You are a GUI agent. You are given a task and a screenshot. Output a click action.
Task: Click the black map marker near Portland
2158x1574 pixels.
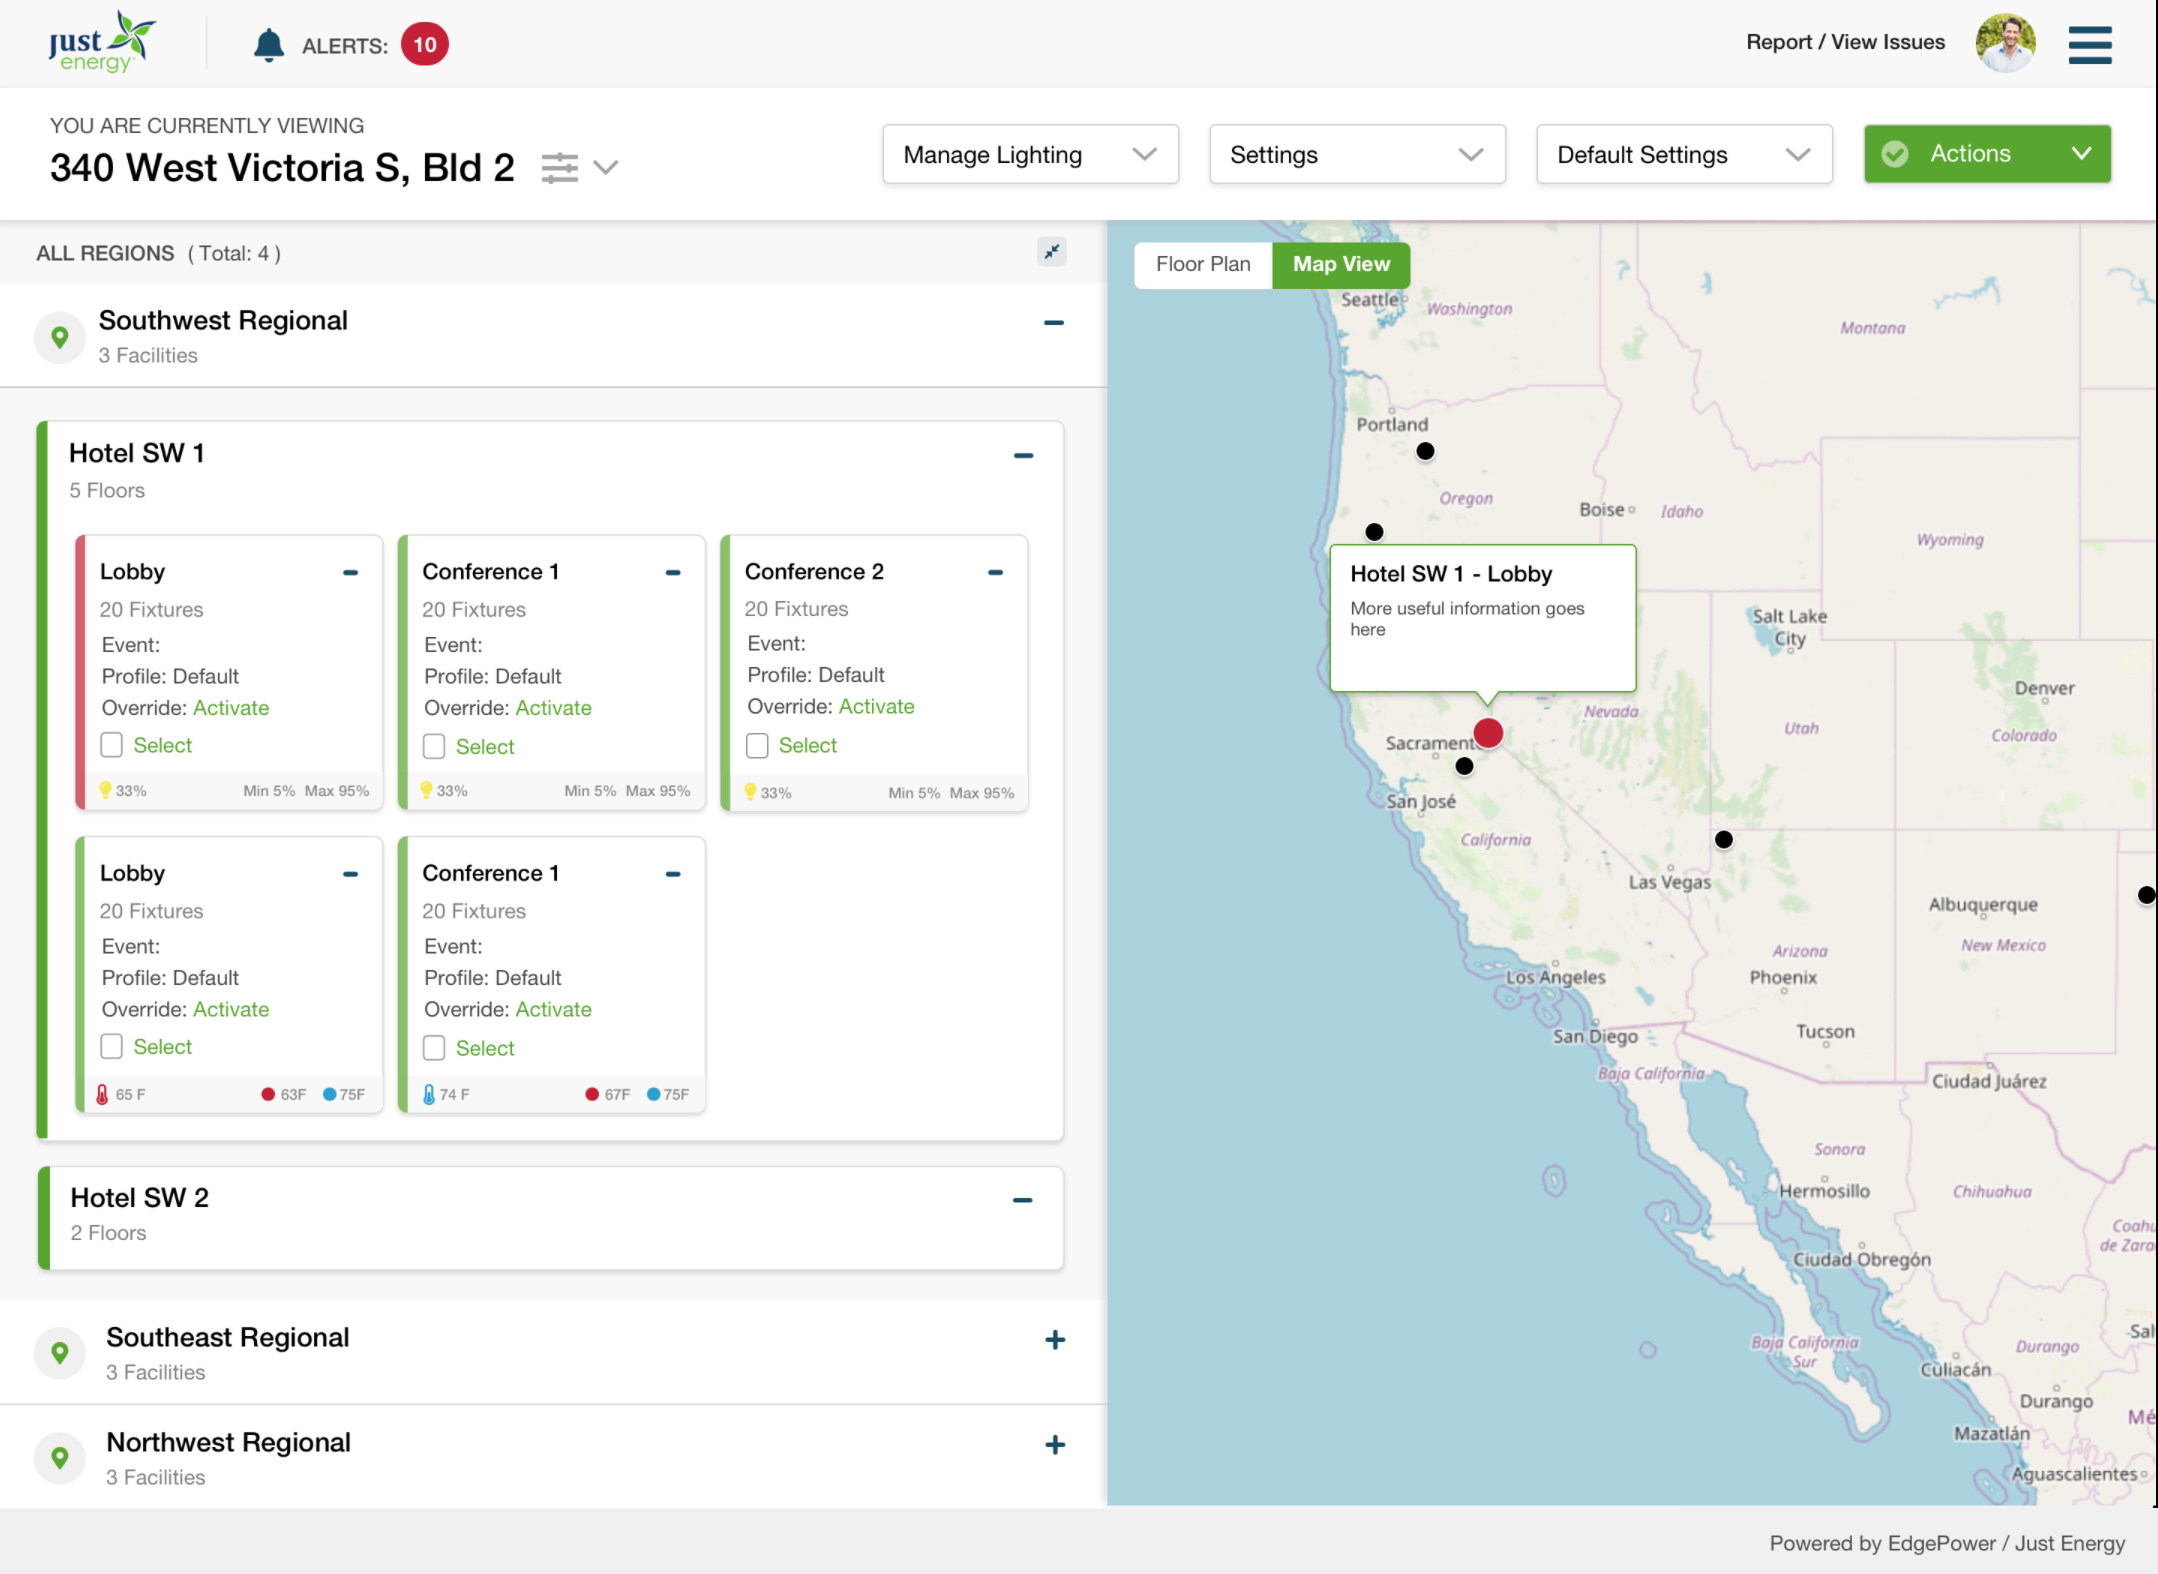click(1425, 451)
